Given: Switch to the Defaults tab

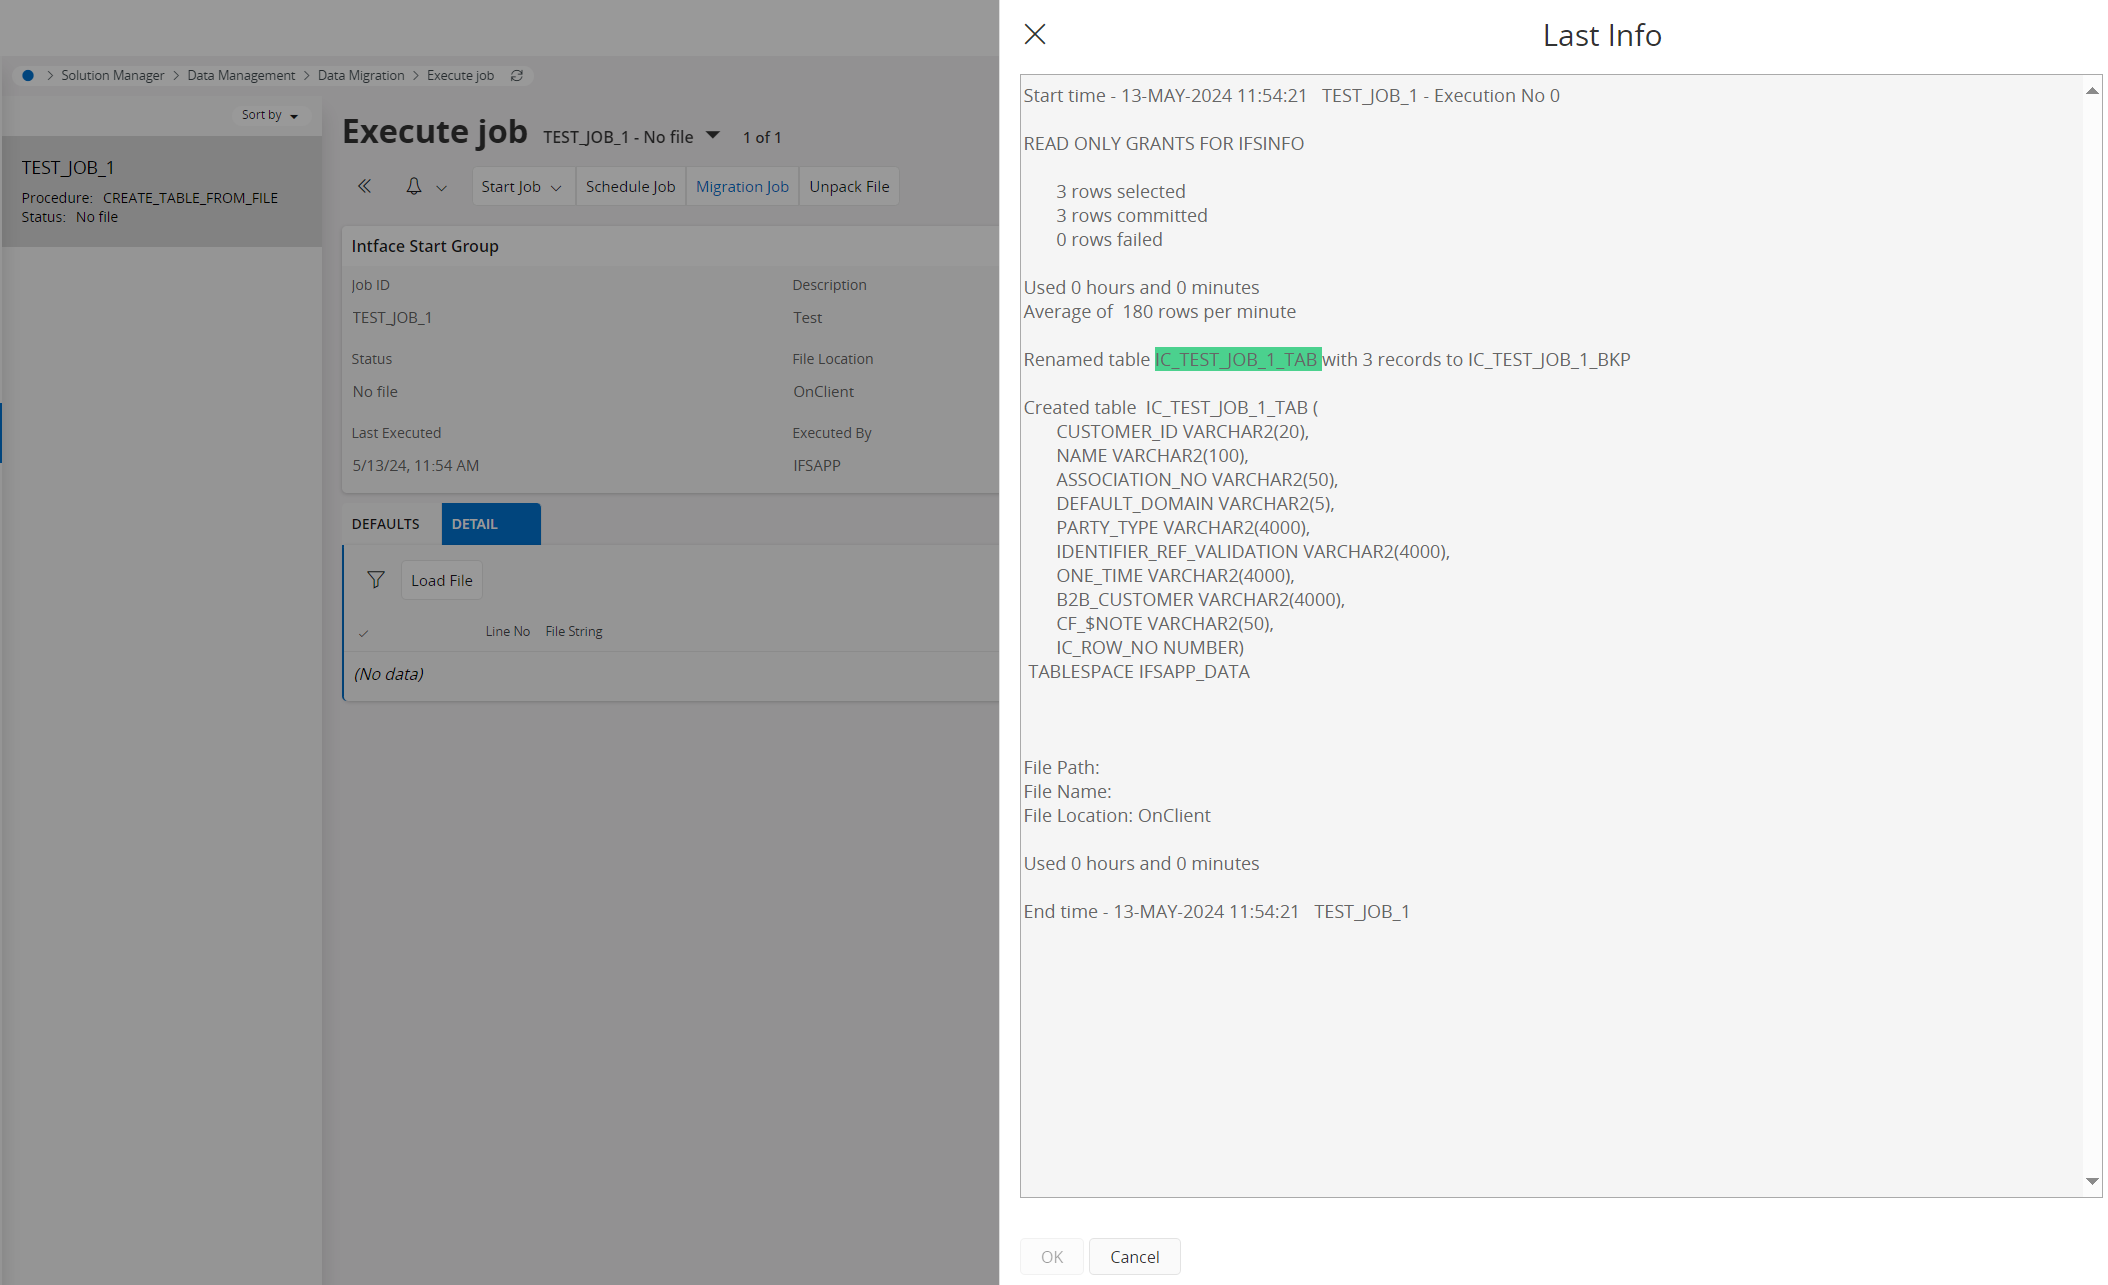Looking at the screenshot, I should tap(385, 523).
